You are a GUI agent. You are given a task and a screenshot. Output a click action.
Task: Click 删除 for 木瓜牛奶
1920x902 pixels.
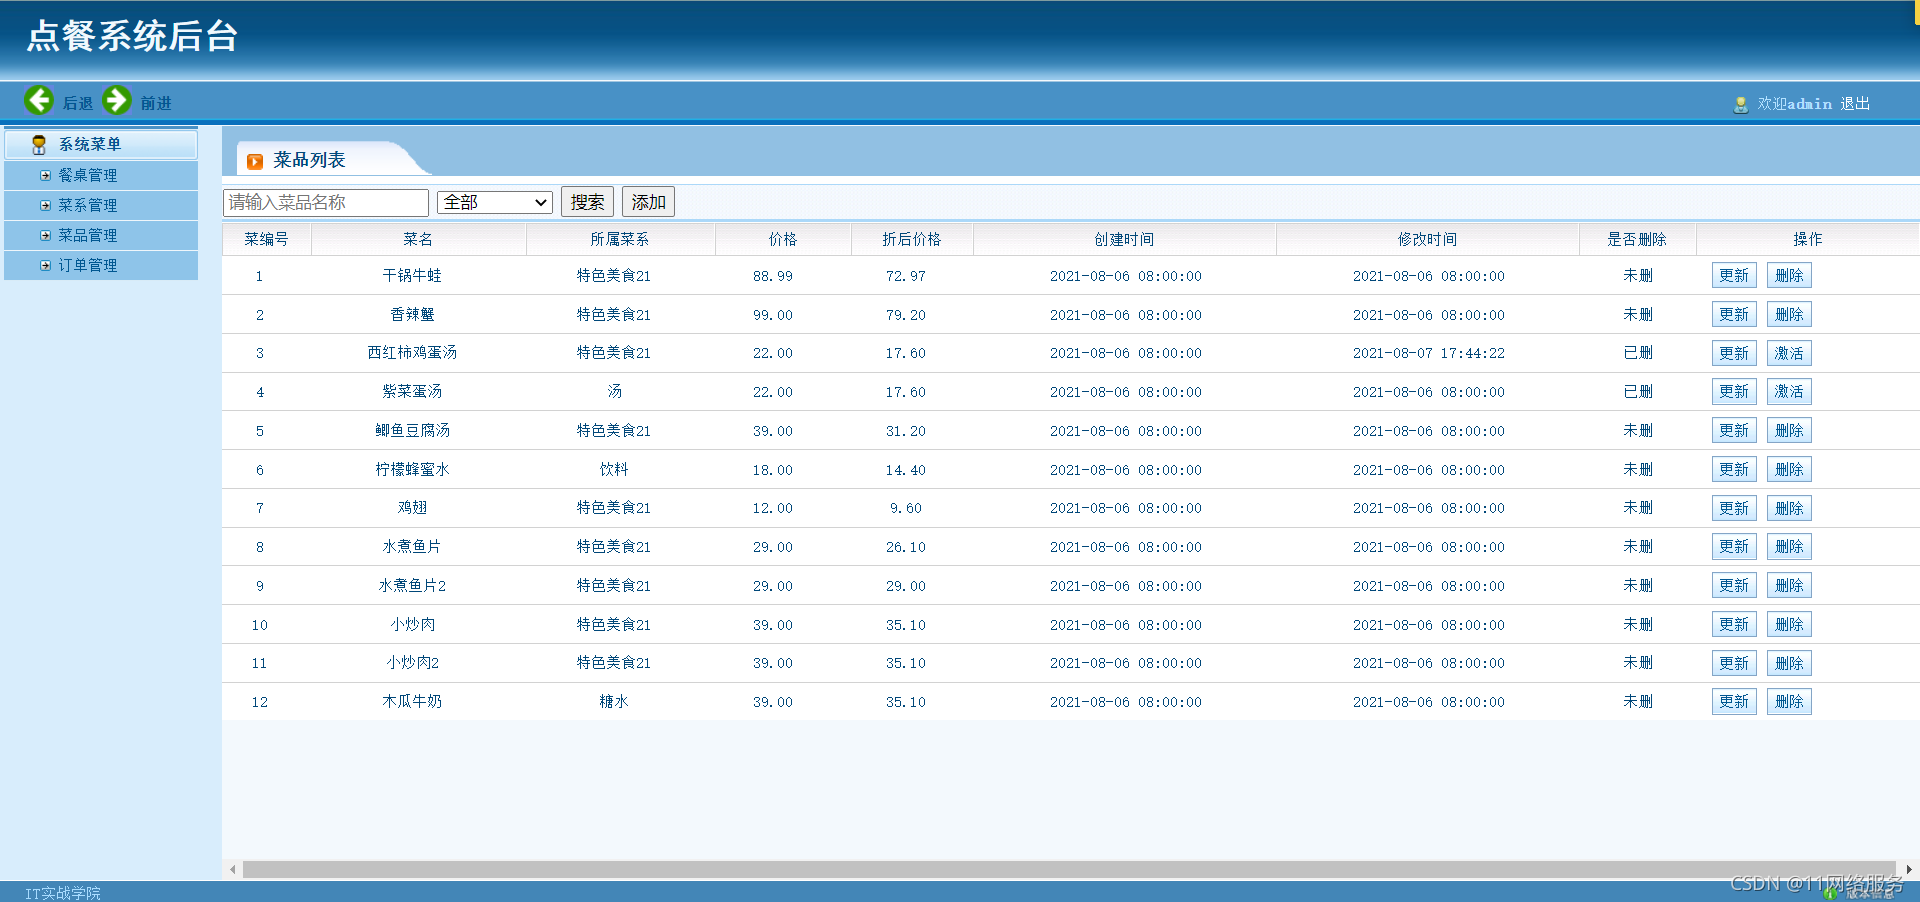(1789, 702)
